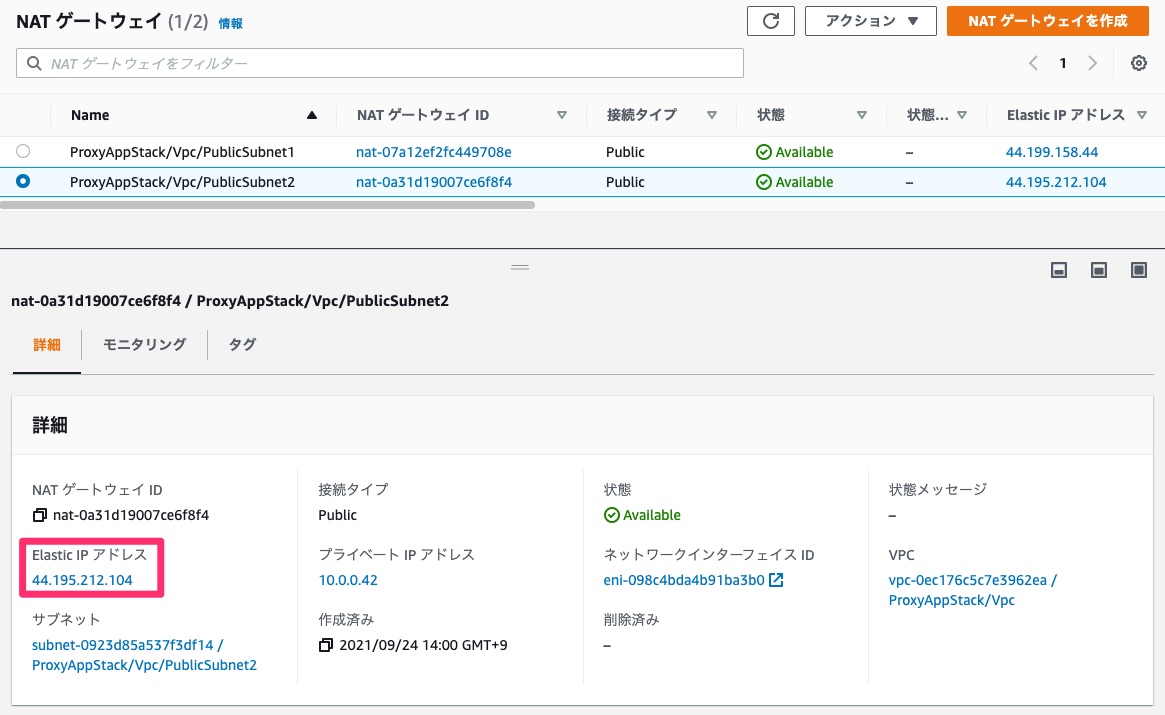Click Available status in details panel

click(642, 515)
